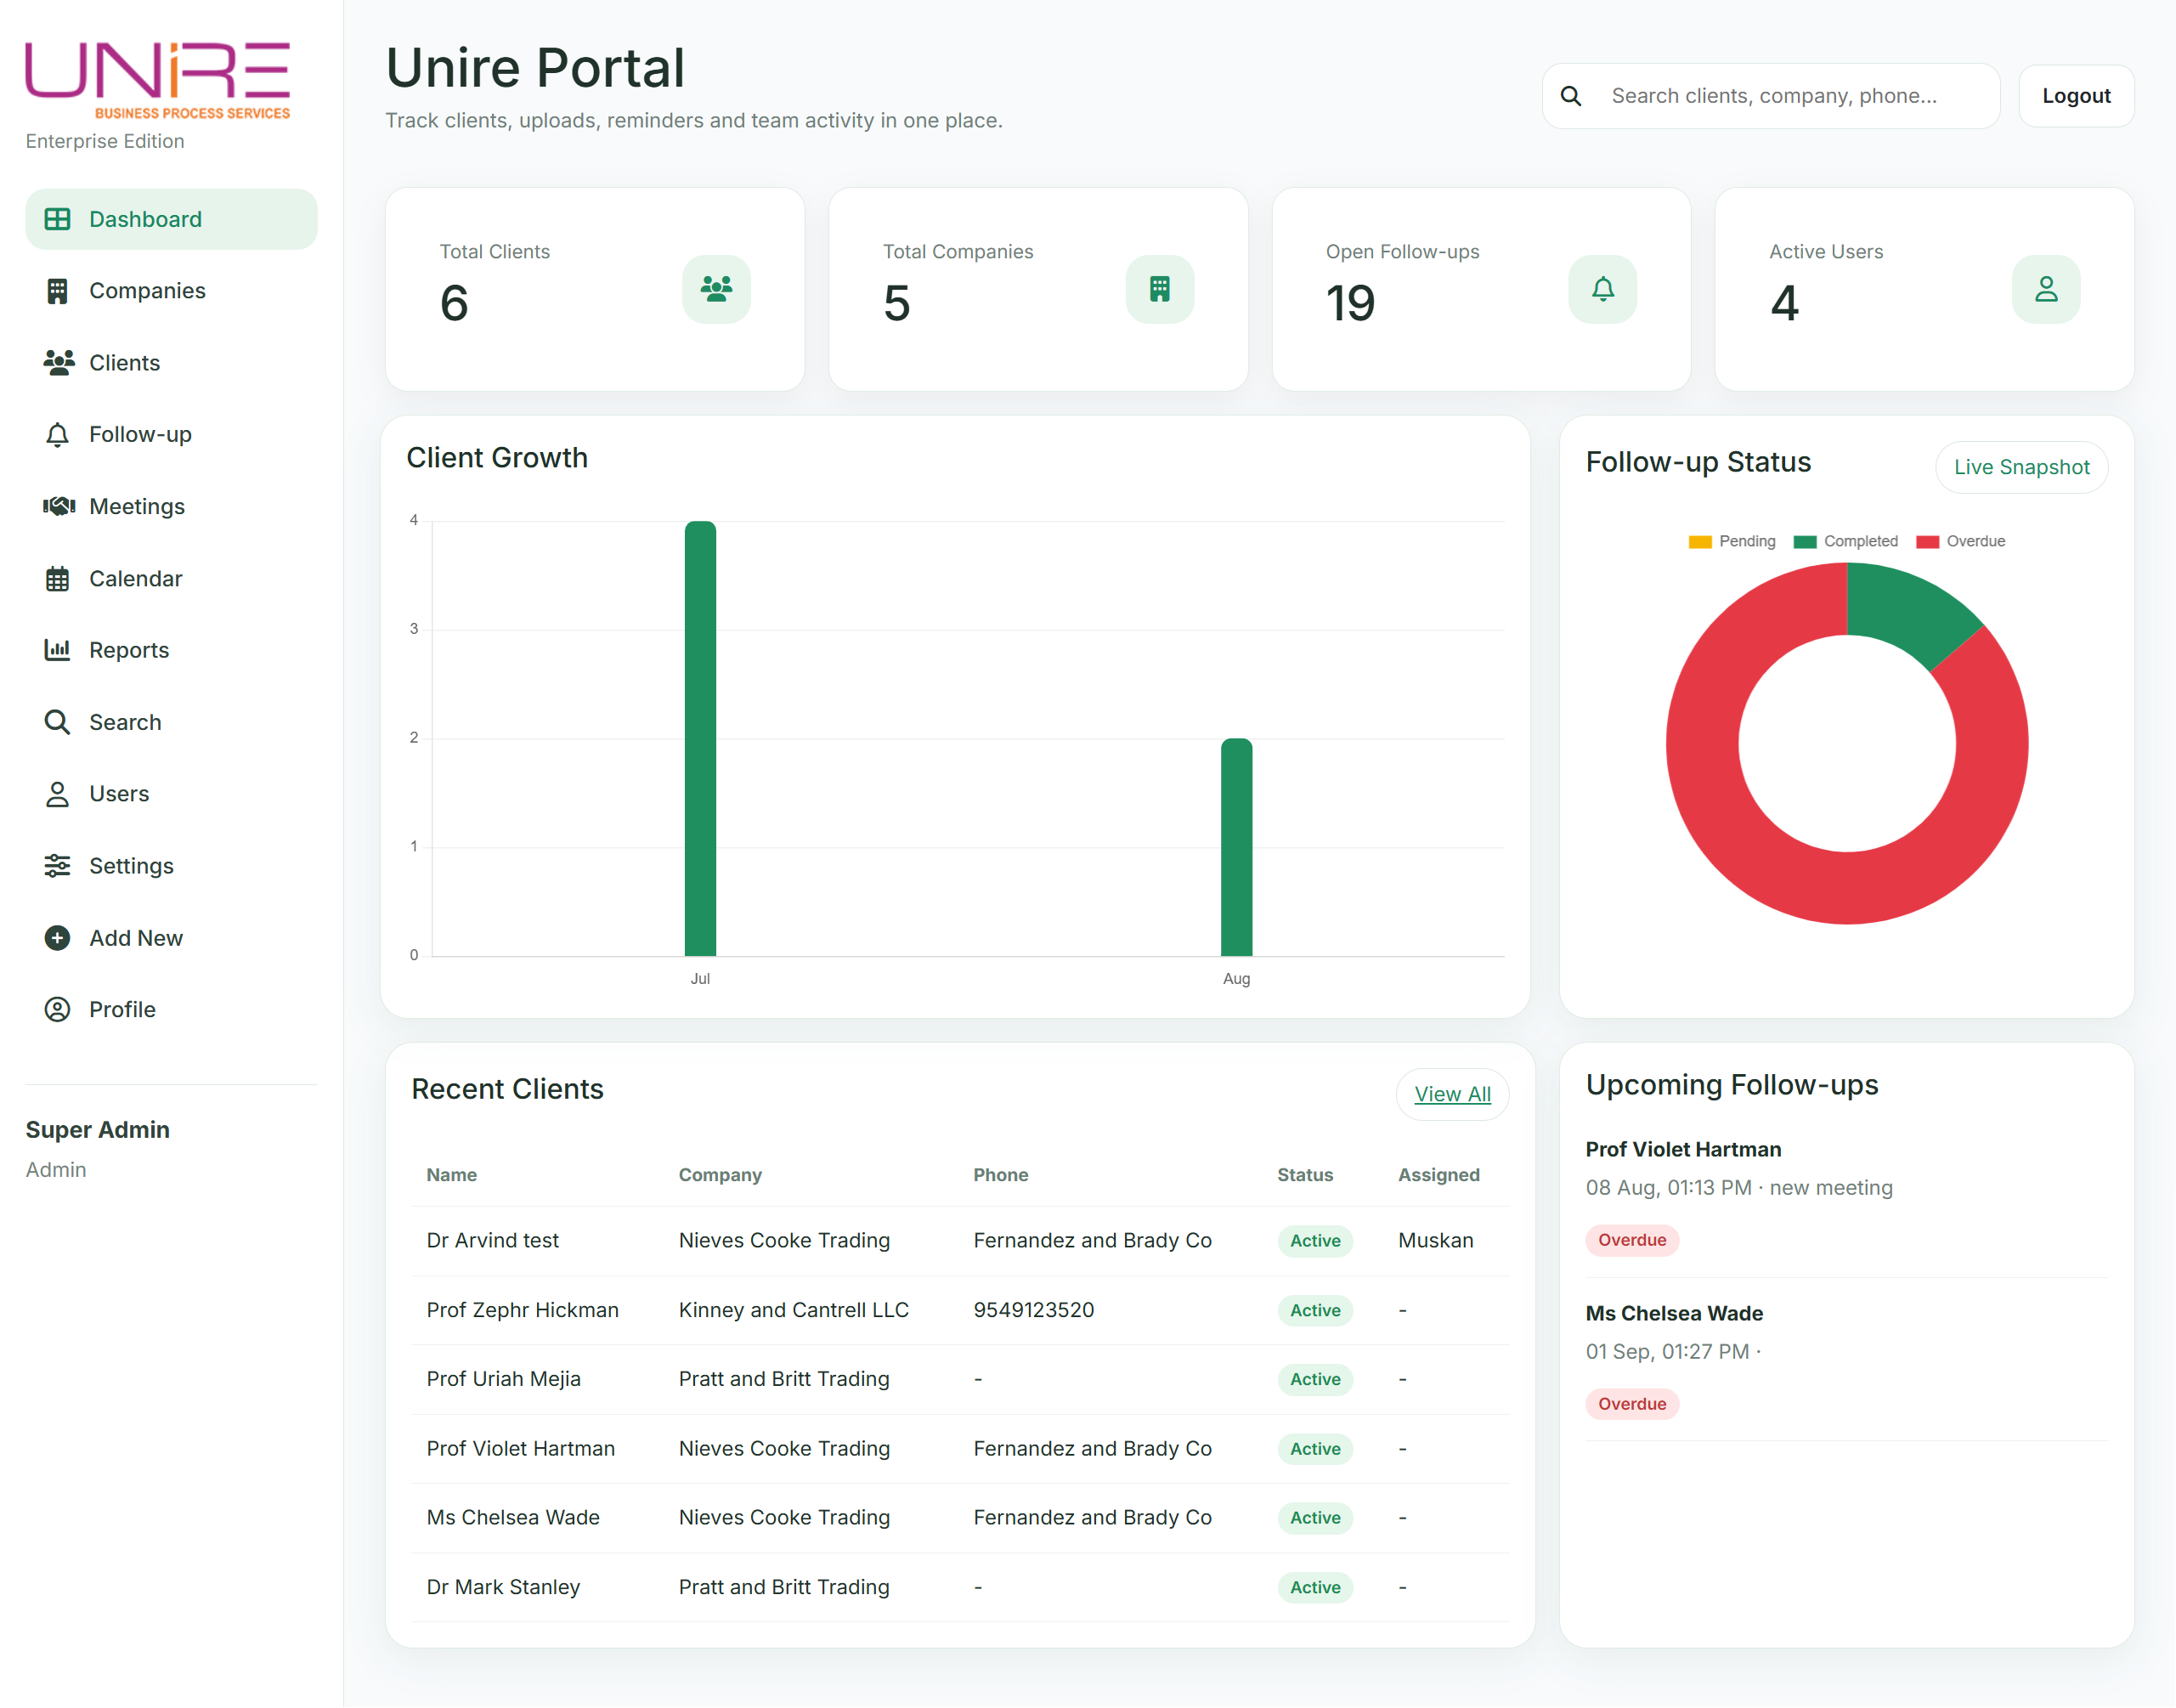2176x1708 pixels.
Task: Toggle the Completed legend swatch
Action: [1805, 541]
